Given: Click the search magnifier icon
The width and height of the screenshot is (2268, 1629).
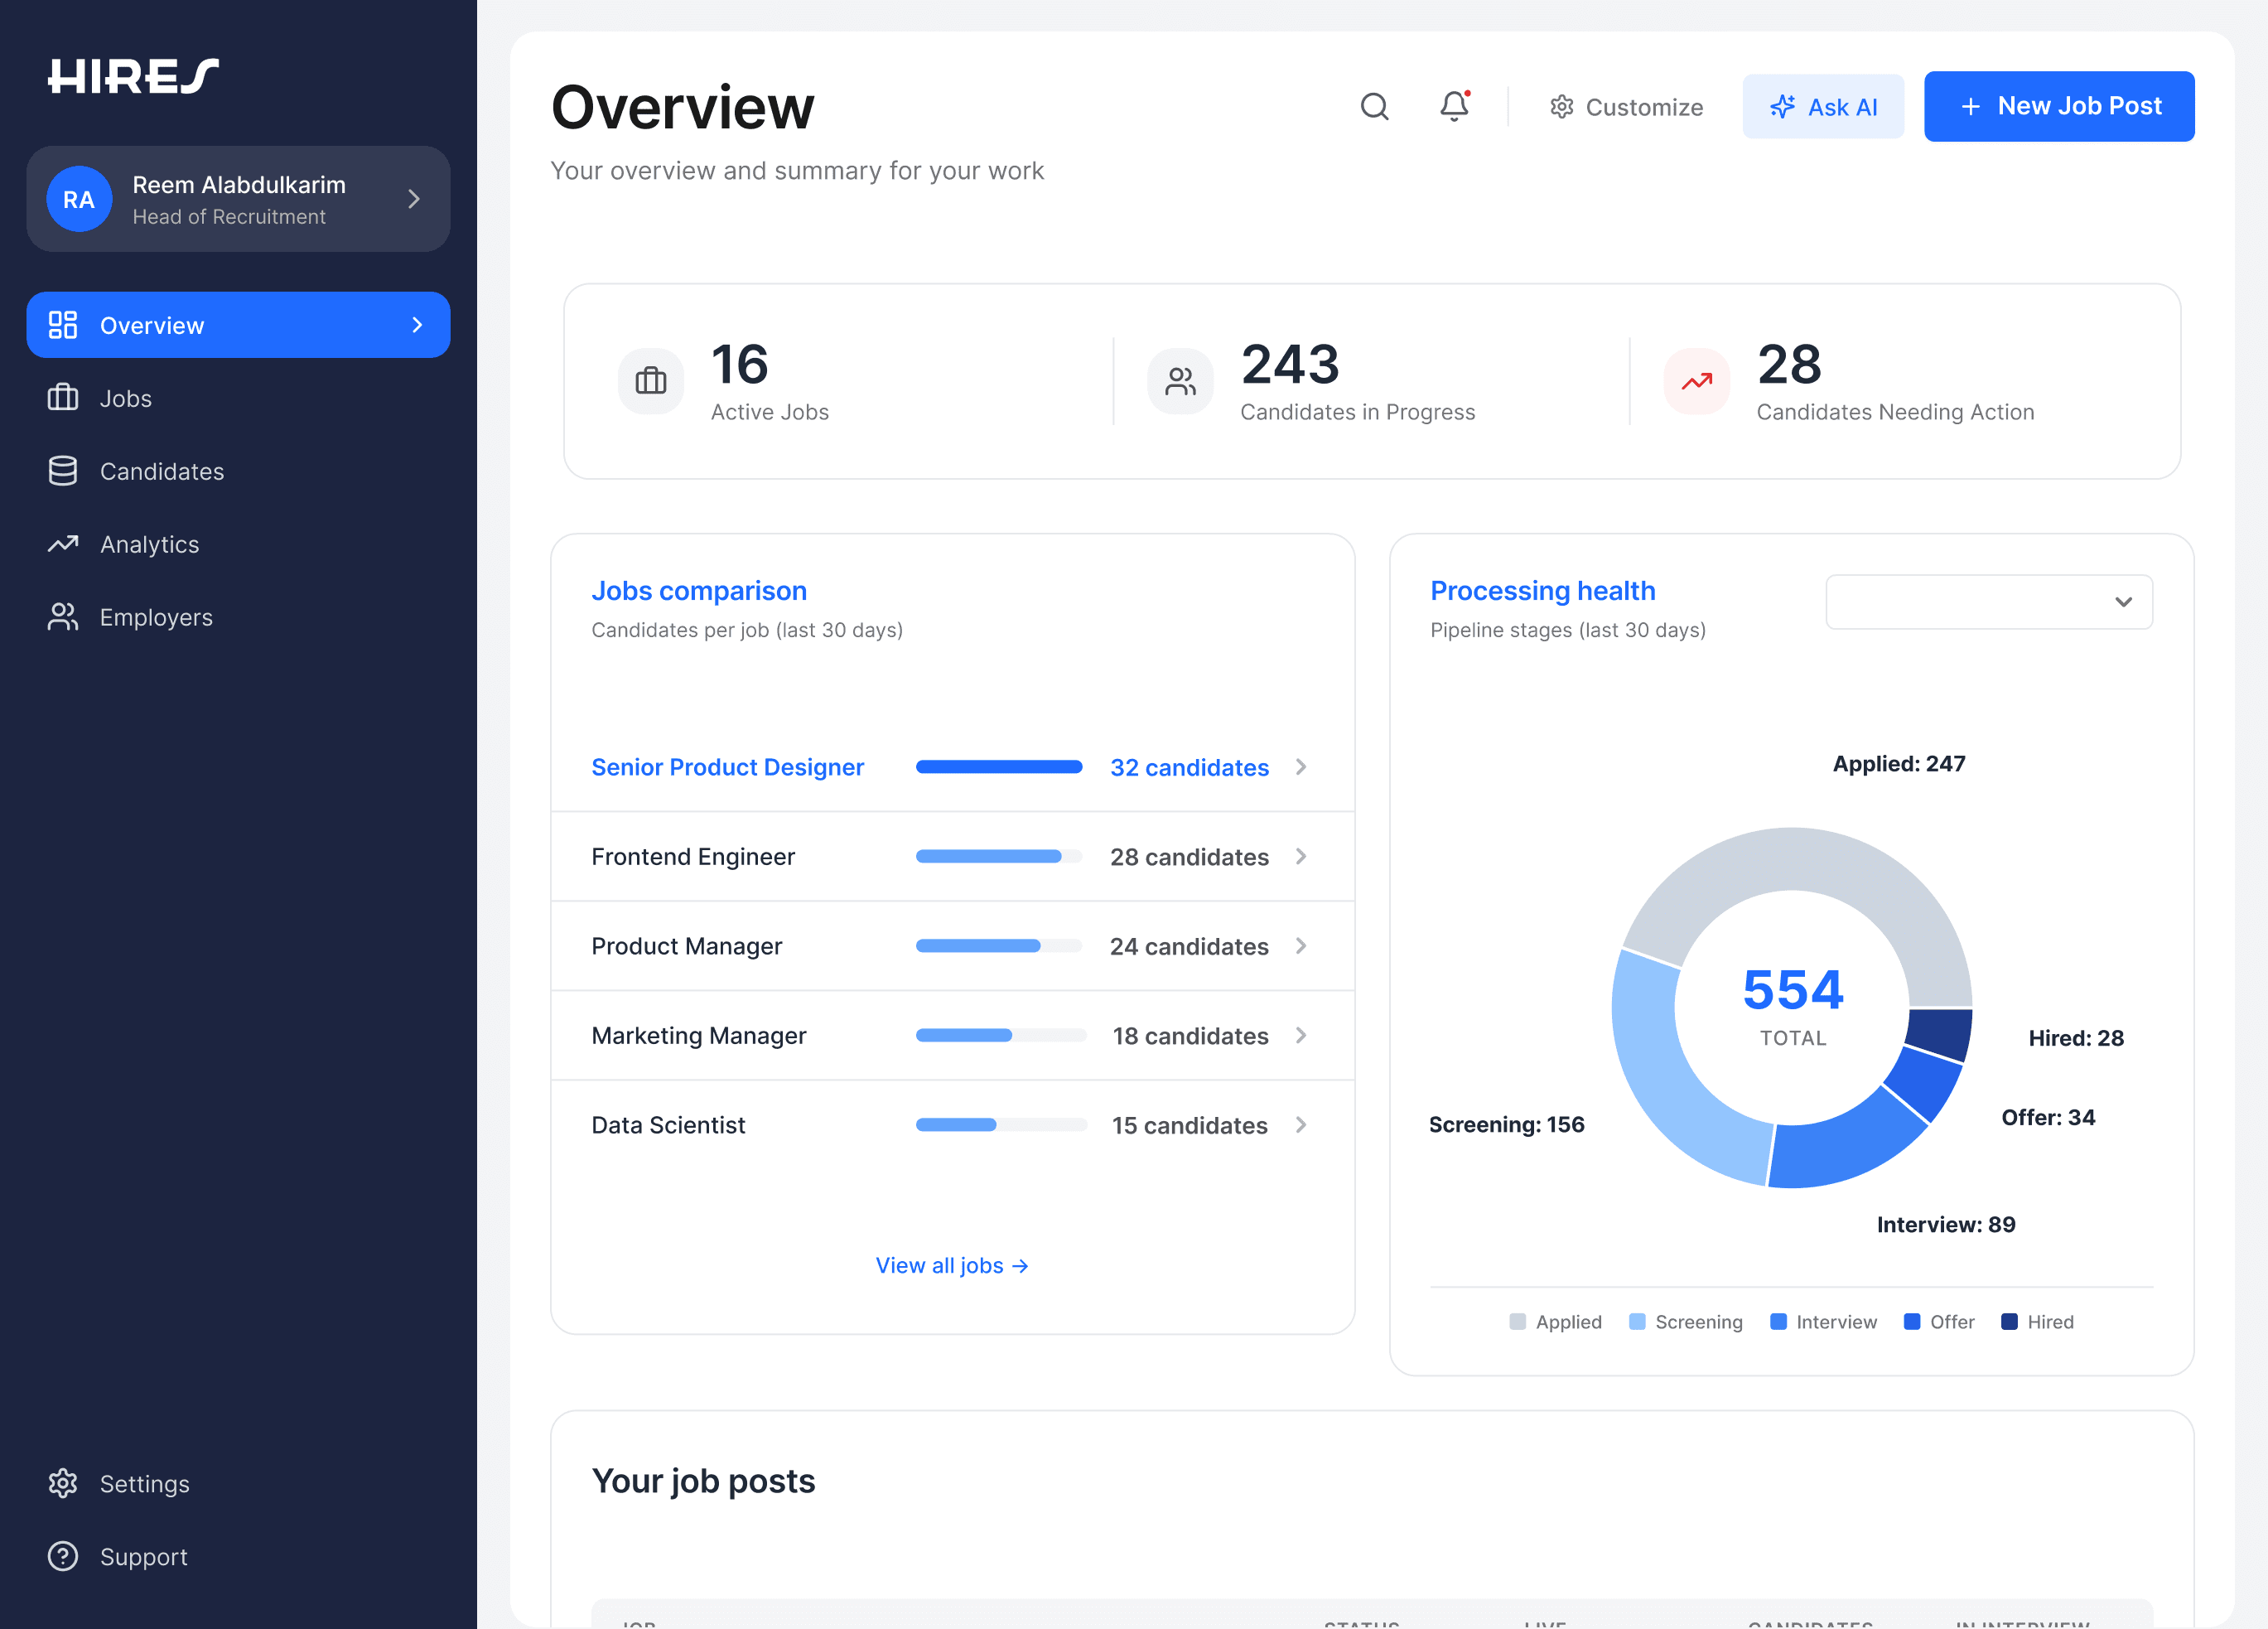Looking at the screenshot, I should click(1374, 107).
